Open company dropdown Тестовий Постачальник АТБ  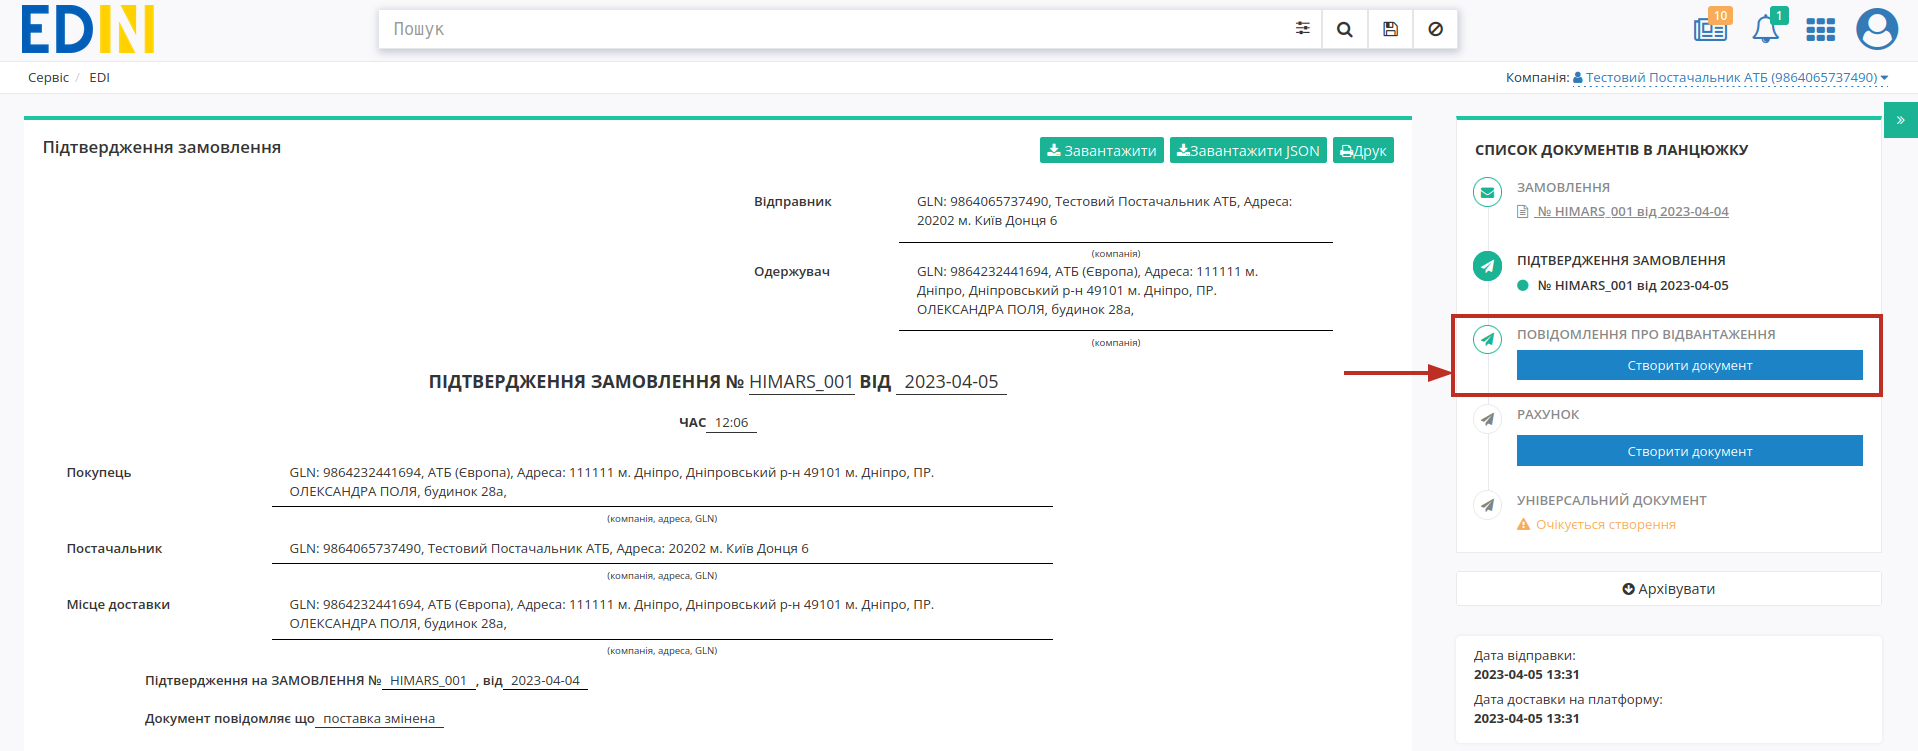1730,77
